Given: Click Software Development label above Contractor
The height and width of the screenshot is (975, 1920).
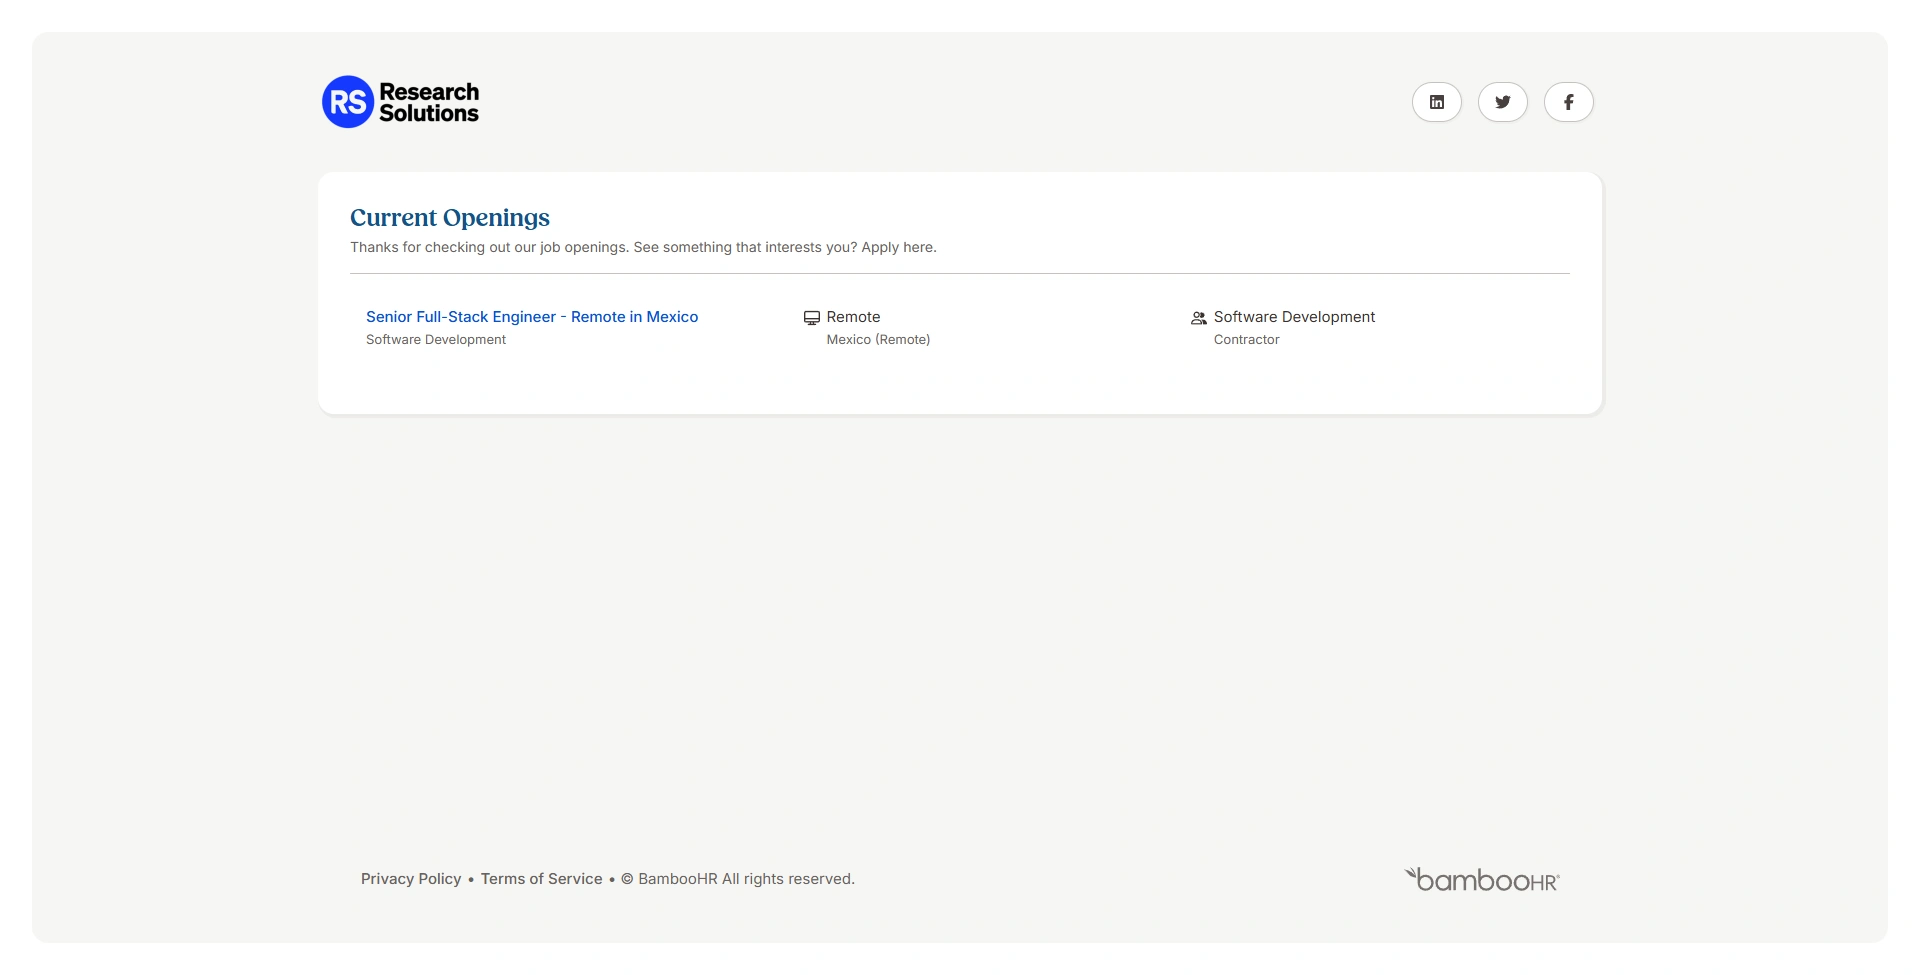Looking at the screenshot, I should [1294, 317].
